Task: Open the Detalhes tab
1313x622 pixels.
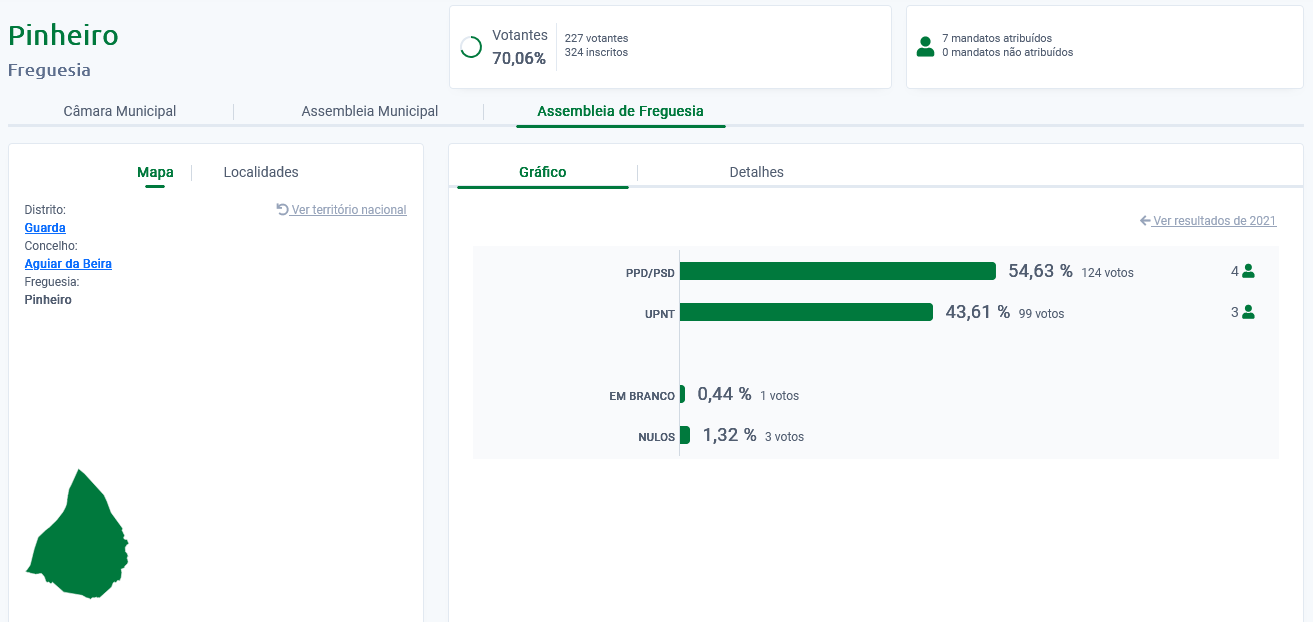Action: [x=757, y=172]
